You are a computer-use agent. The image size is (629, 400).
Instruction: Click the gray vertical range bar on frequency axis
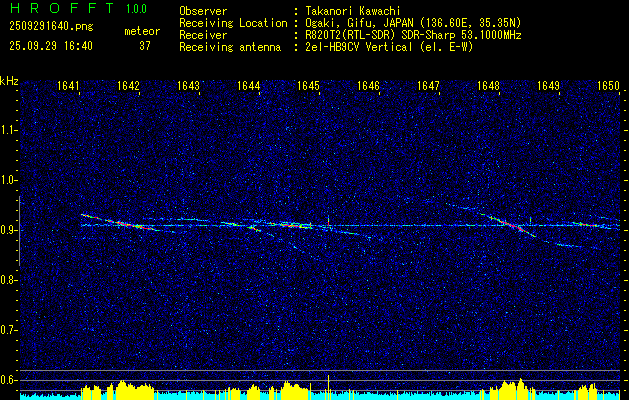tap(20, 231)
